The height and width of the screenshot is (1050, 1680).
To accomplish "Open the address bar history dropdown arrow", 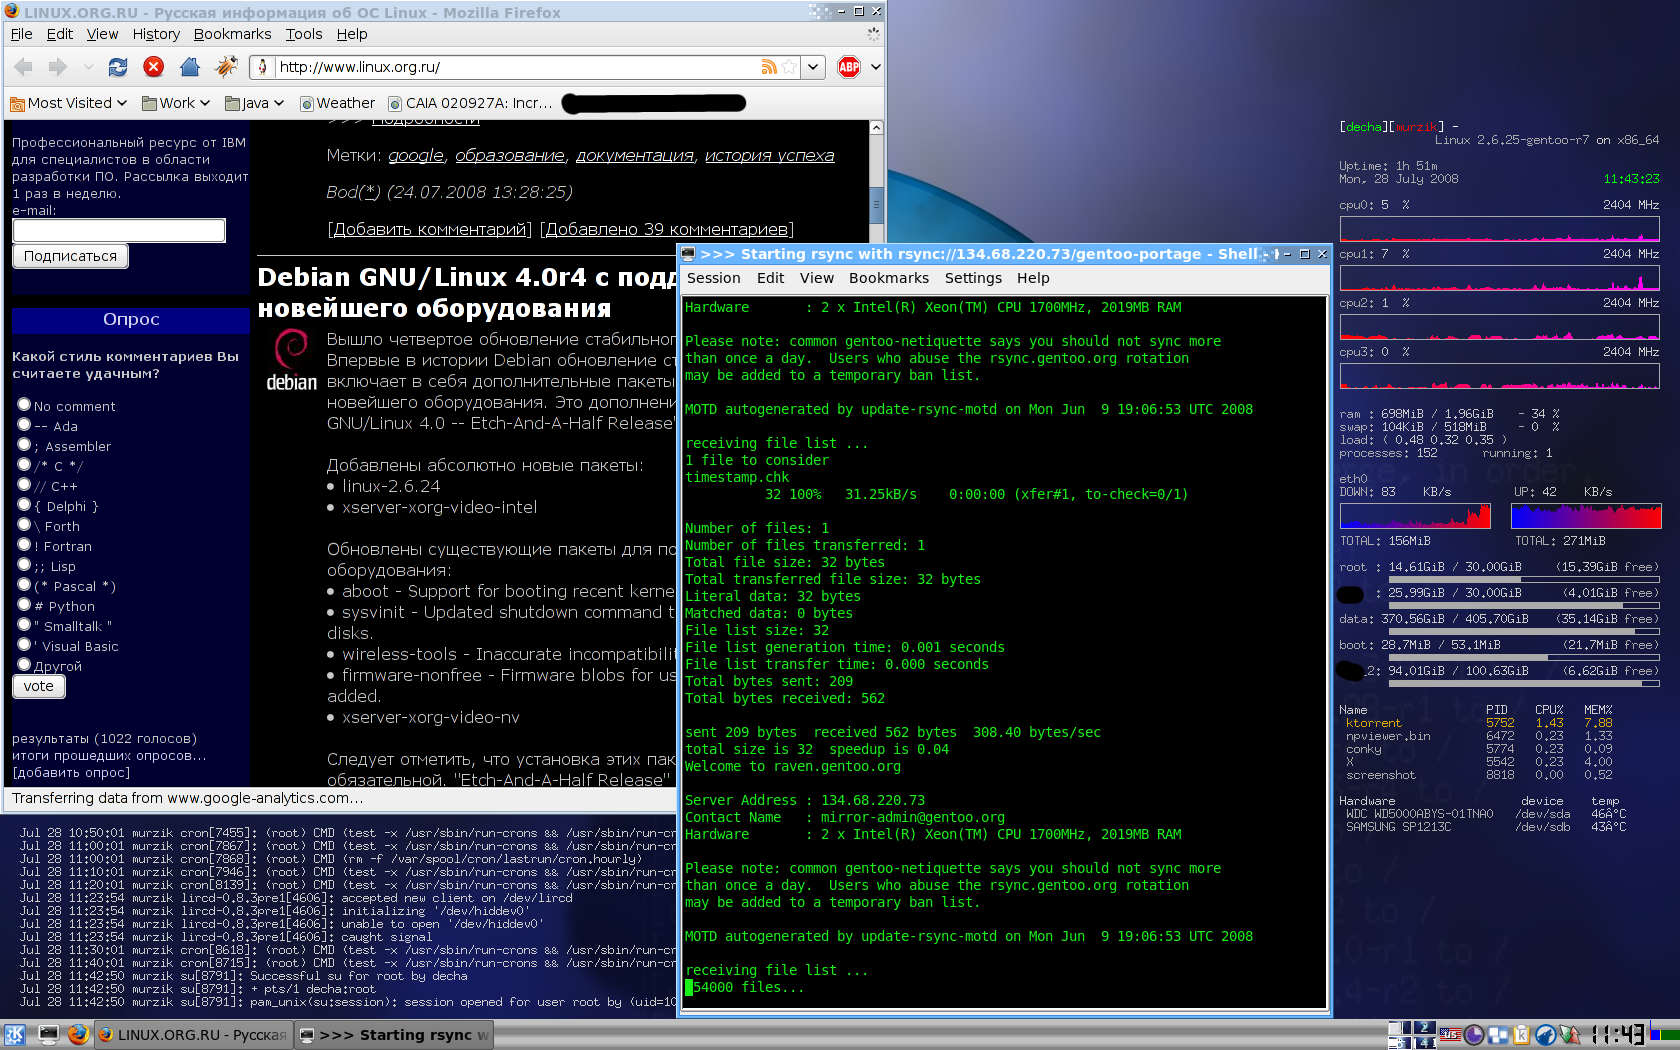I will (814, 67).
